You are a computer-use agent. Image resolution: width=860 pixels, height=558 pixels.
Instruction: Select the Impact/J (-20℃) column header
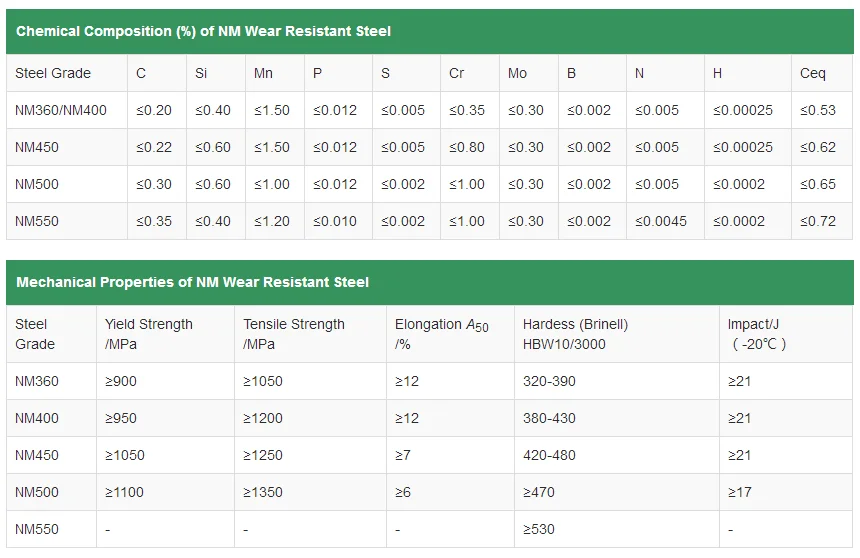(x=757, y=334)
